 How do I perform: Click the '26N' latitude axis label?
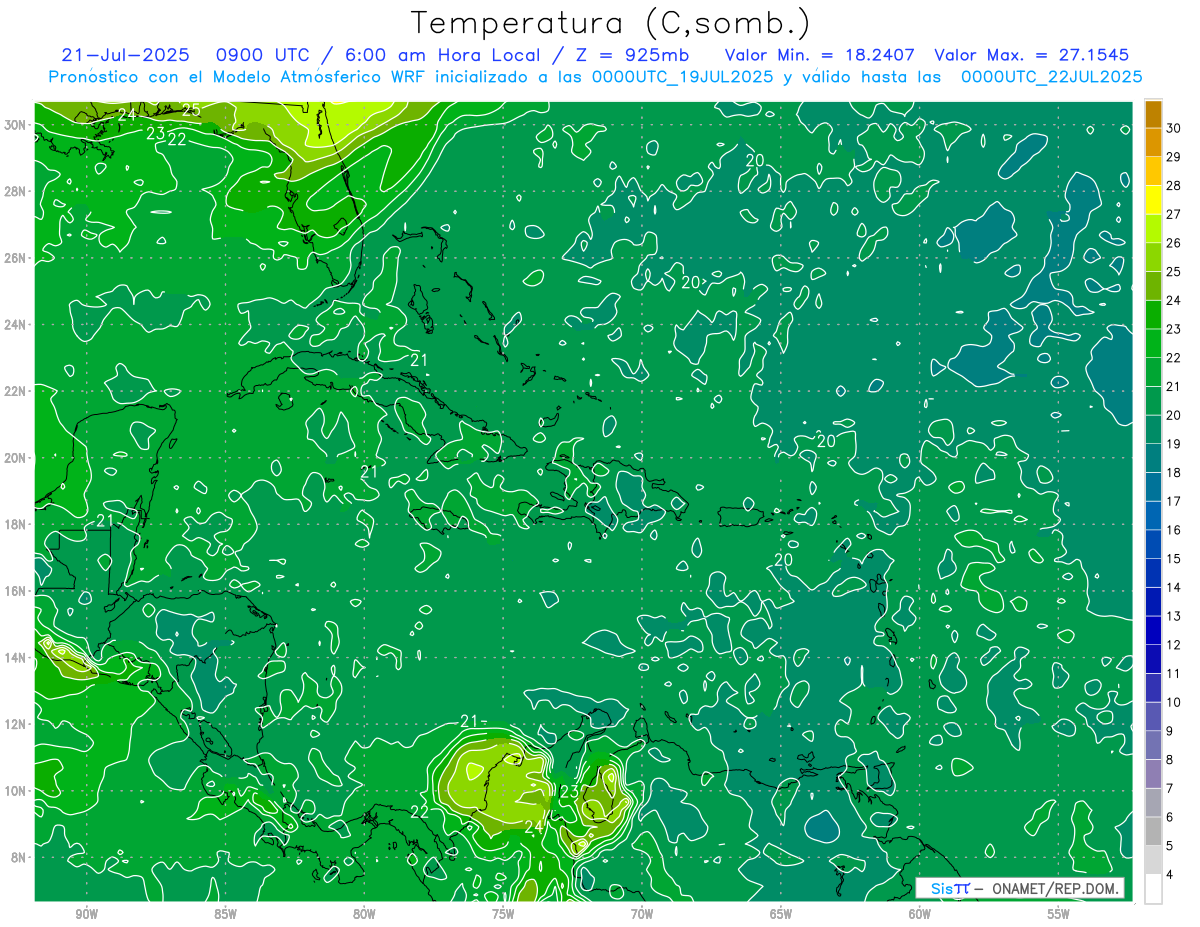(x=15, y=258)
